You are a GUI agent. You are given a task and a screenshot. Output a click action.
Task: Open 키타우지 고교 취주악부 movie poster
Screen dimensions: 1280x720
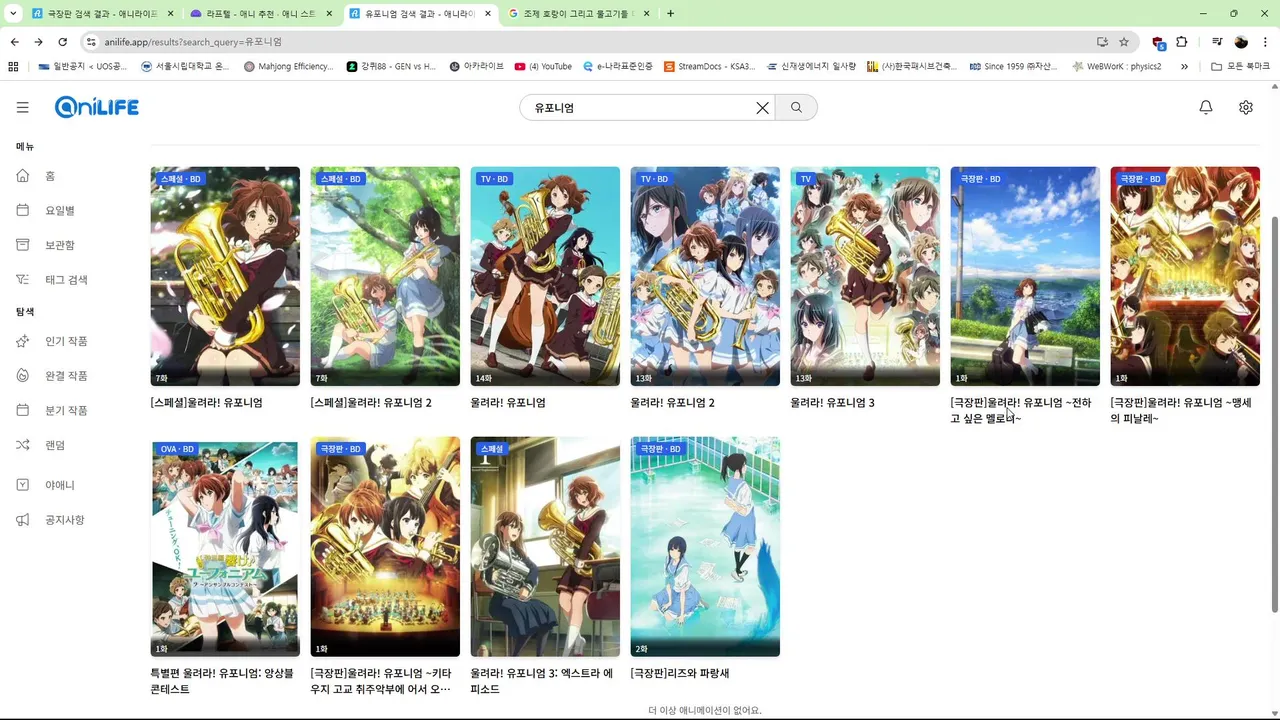(385, 546)
